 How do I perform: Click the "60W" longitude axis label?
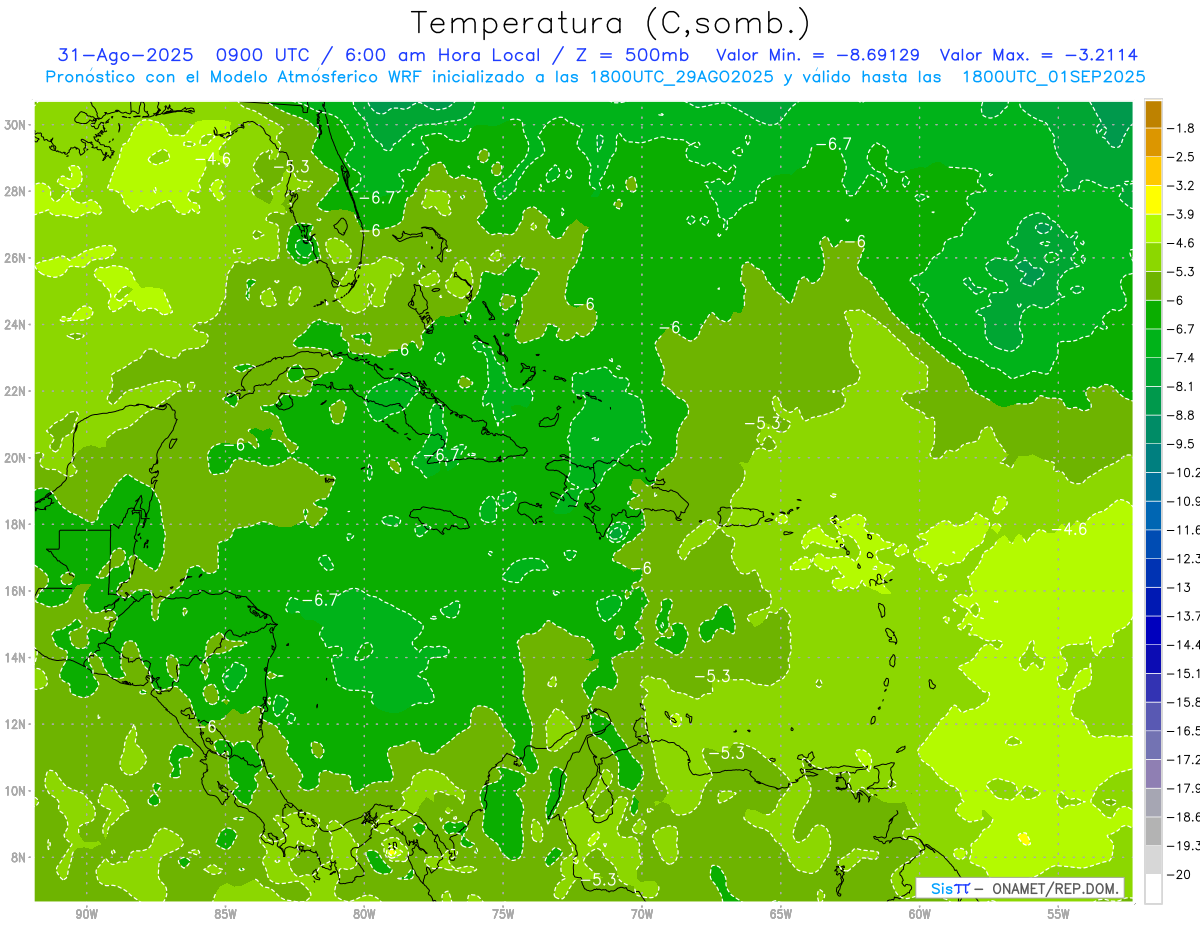920,914
